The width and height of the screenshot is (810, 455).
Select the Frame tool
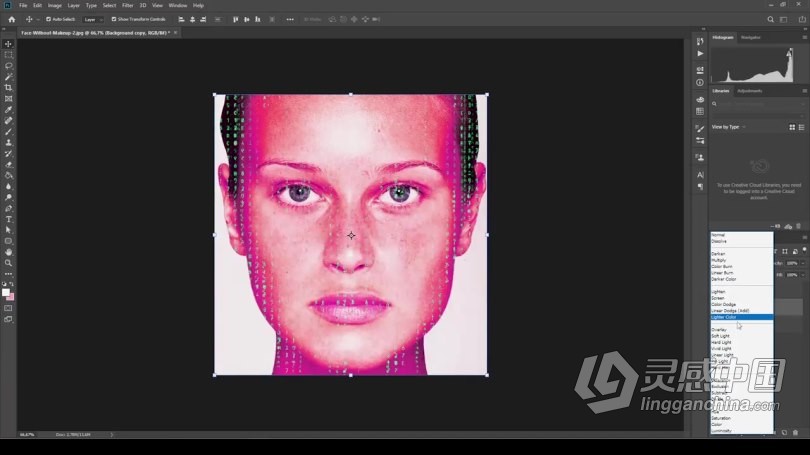coord(8,99)
